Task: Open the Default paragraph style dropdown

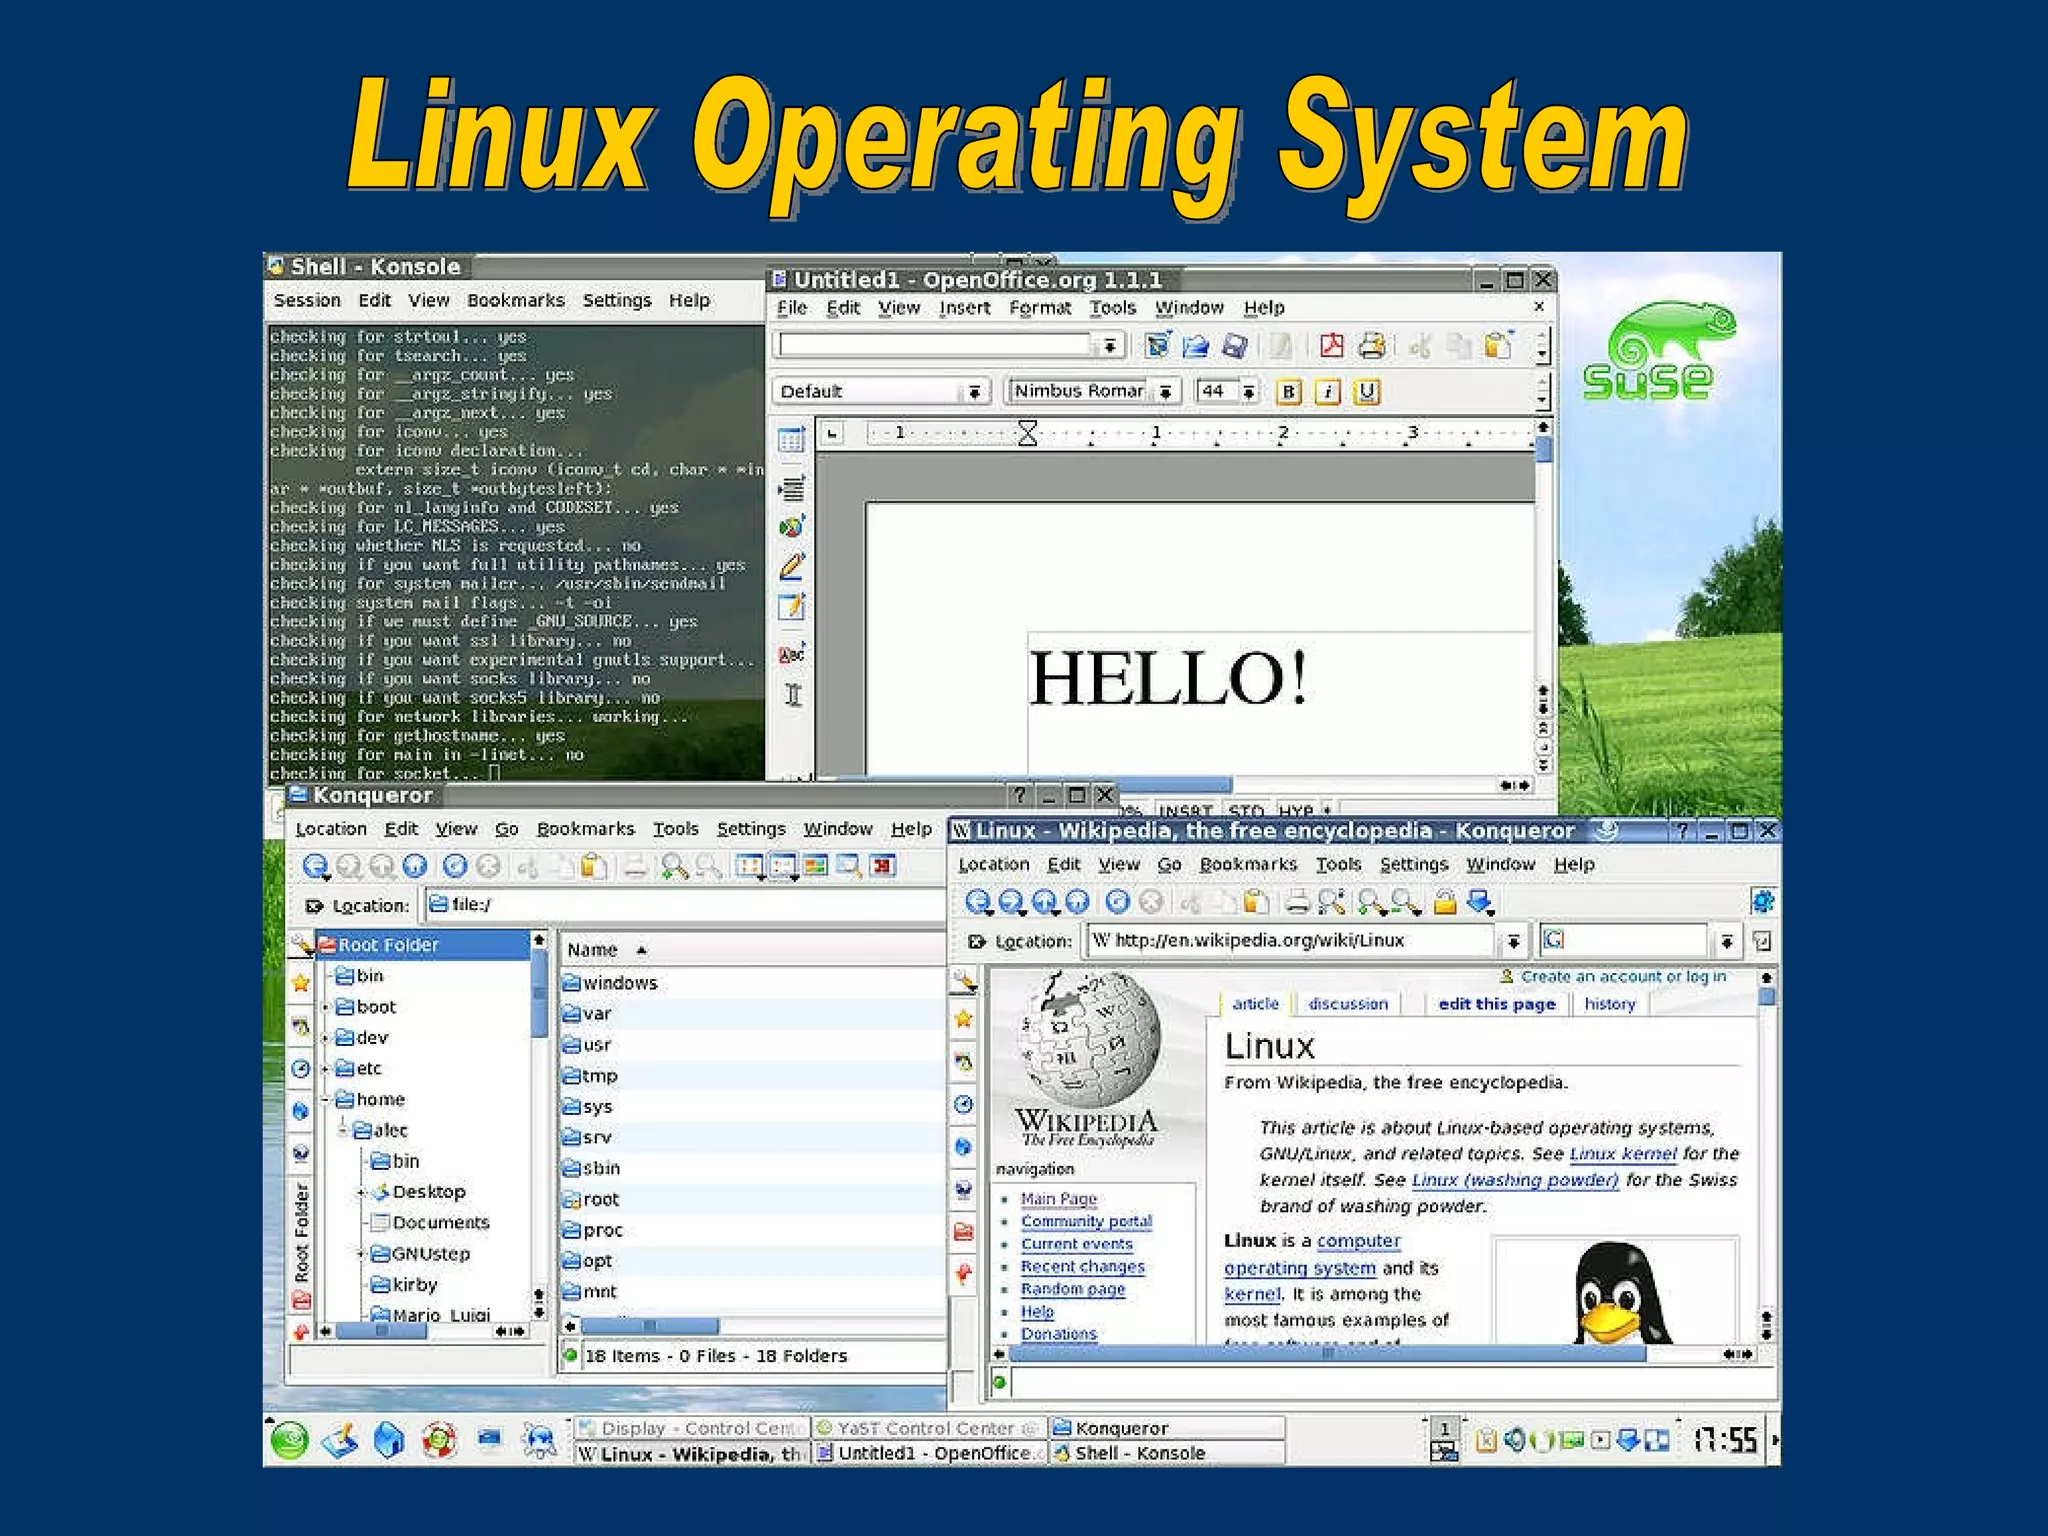Action: (x=974, y=392)
